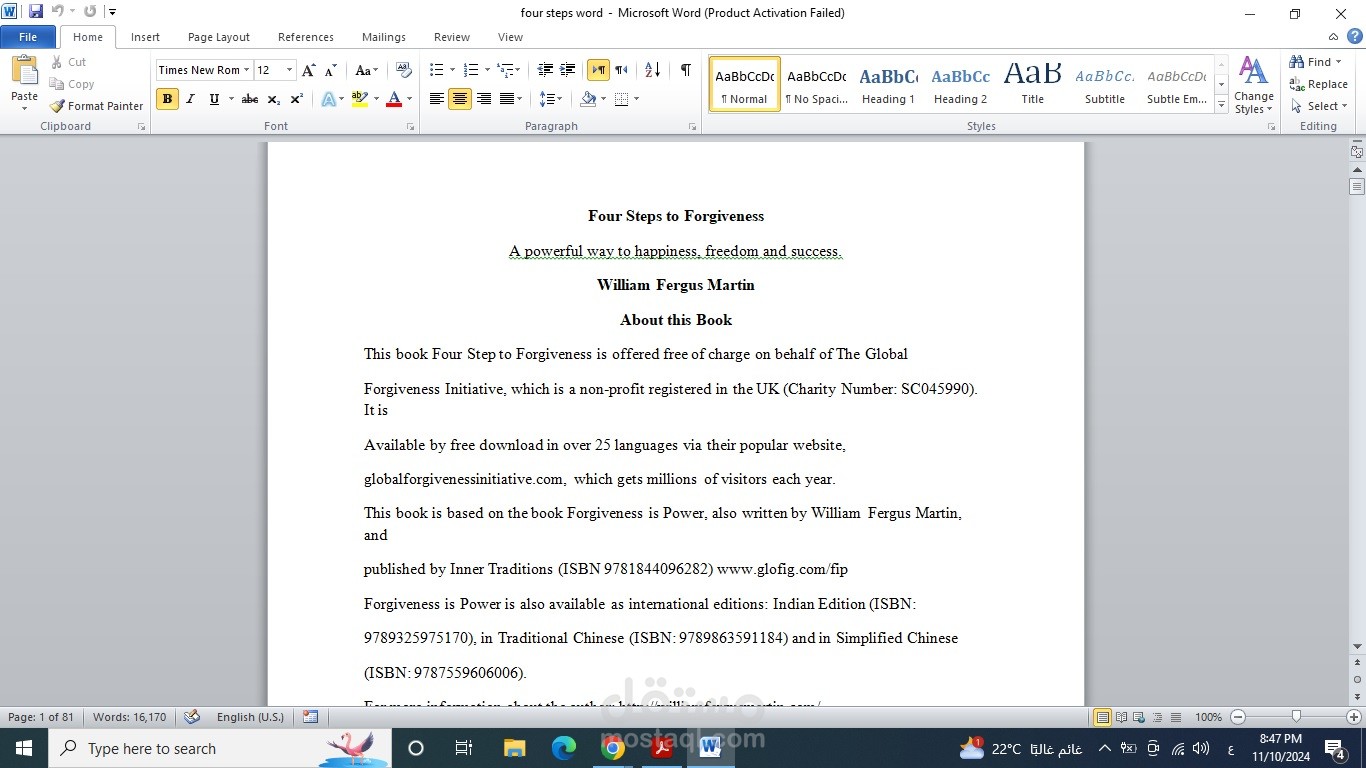Screen dimensions: 1366x768
Task: Decrease font size with Shrink Font icon
Action: click(331, 70)
